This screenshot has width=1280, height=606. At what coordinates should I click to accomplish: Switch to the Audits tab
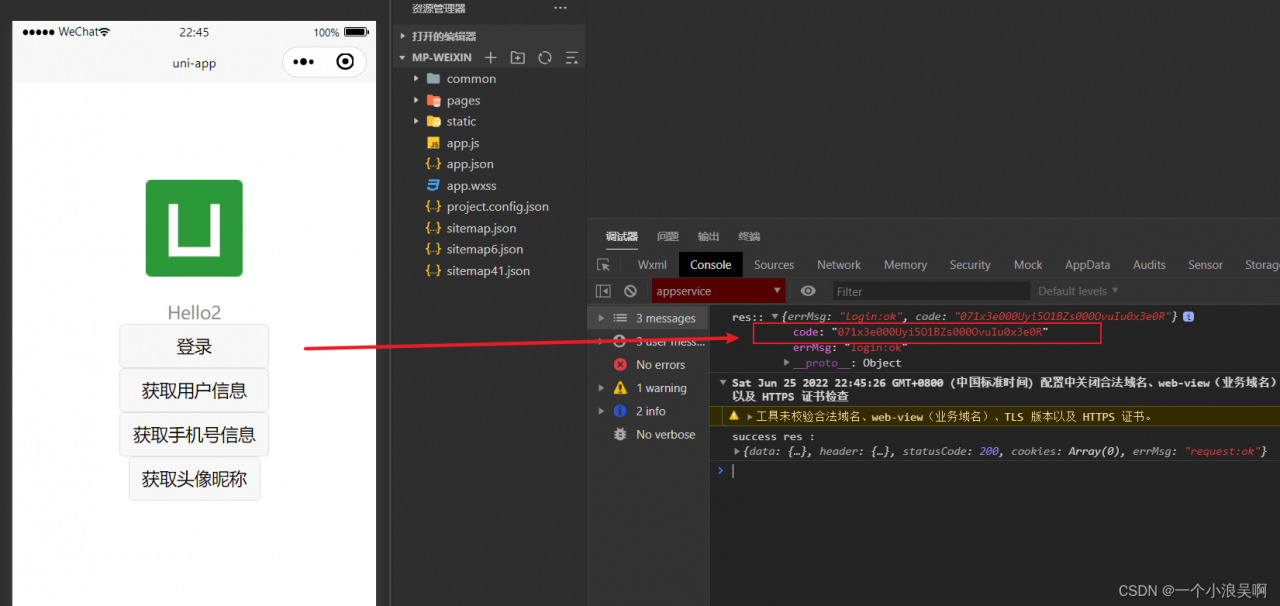point(1149,265)
